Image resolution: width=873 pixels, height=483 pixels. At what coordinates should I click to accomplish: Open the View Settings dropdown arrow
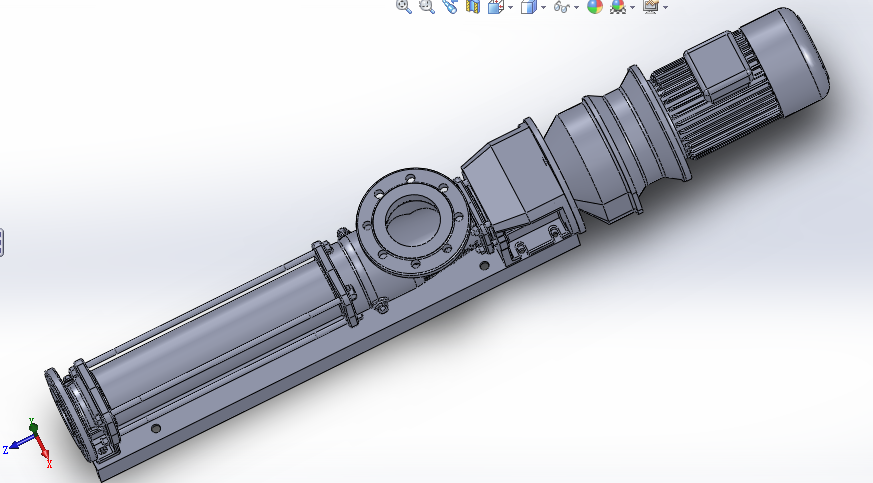pyautogui.click(x=665, y=7)
